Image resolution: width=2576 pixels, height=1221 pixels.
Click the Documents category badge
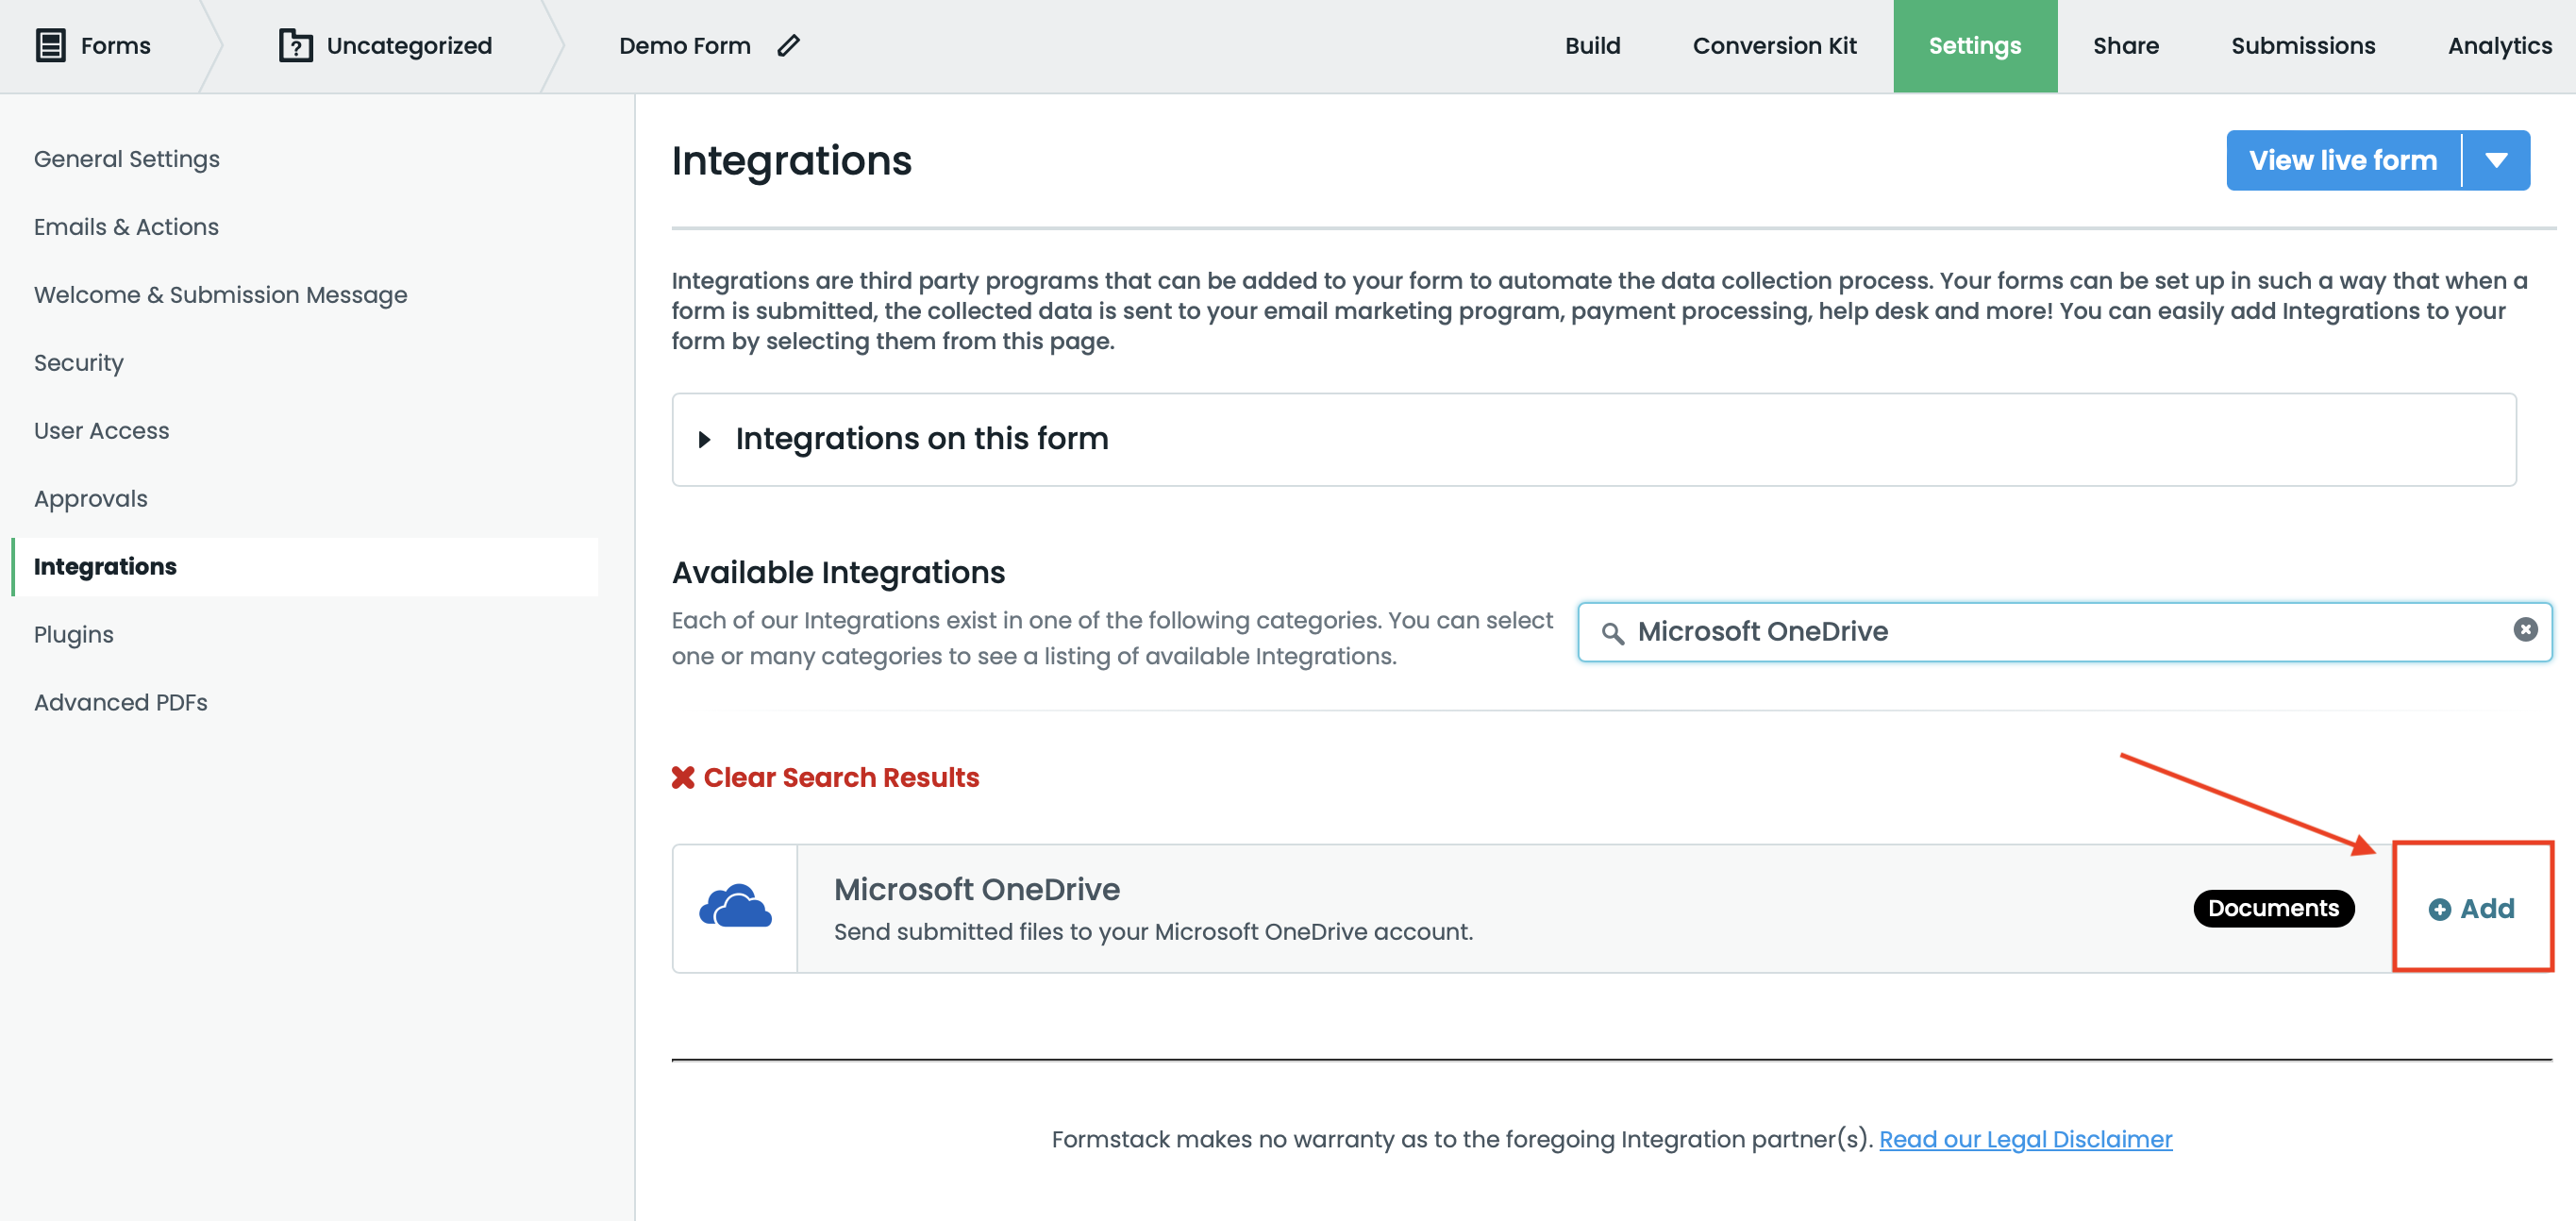pyautogui.click(x=2273, y=908)
